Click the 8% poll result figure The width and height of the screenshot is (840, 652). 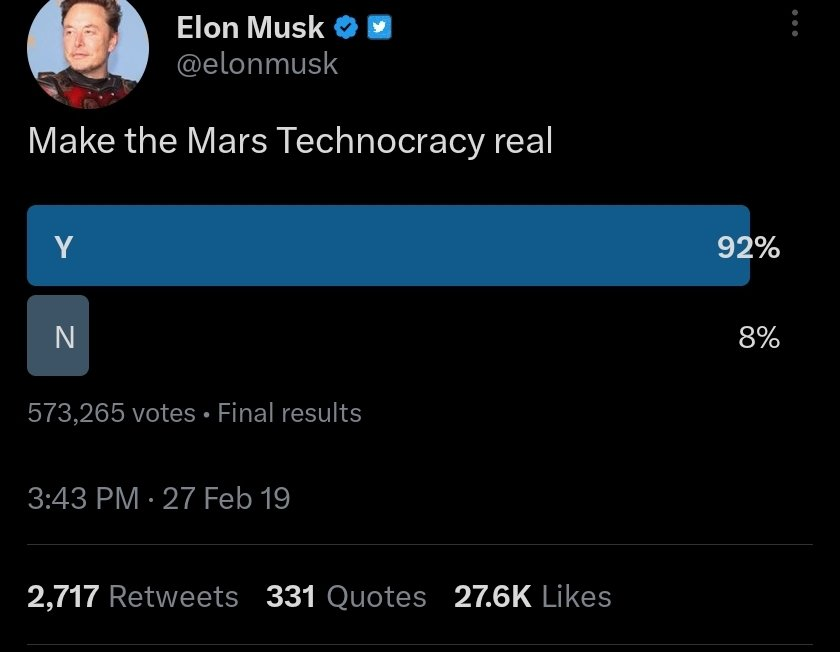(759, 337)
